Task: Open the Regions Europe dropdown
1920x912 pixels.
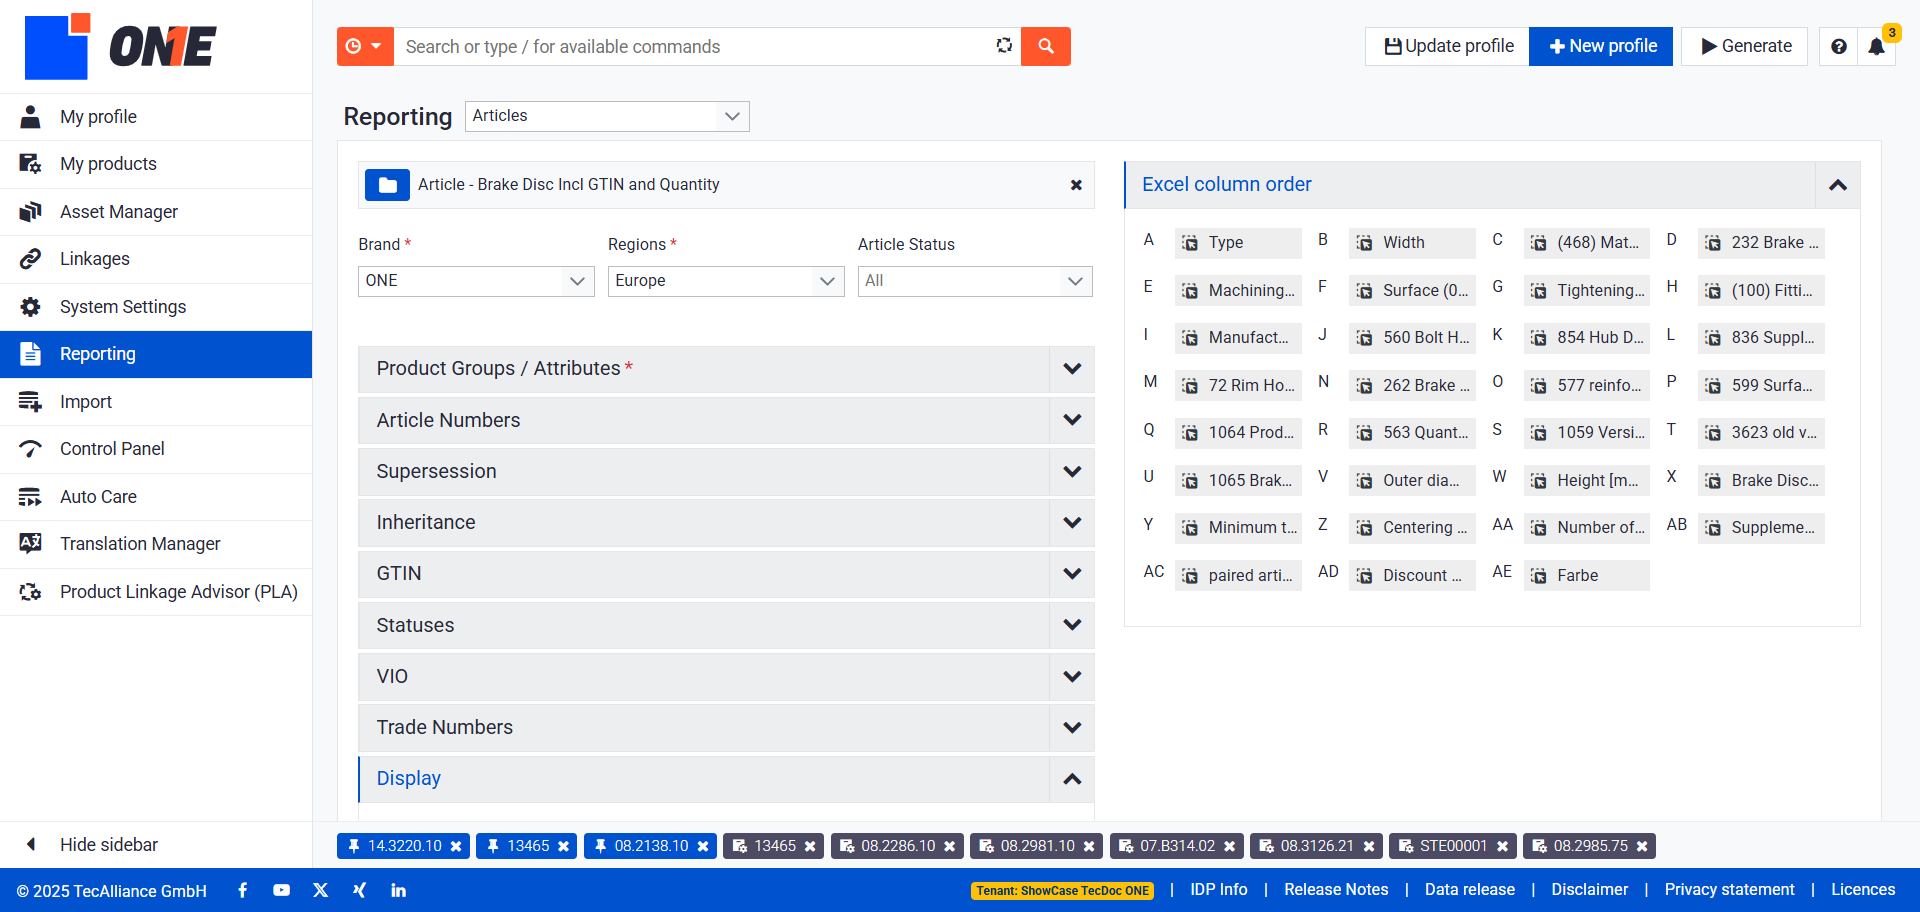Action: [x=726, y=281]
